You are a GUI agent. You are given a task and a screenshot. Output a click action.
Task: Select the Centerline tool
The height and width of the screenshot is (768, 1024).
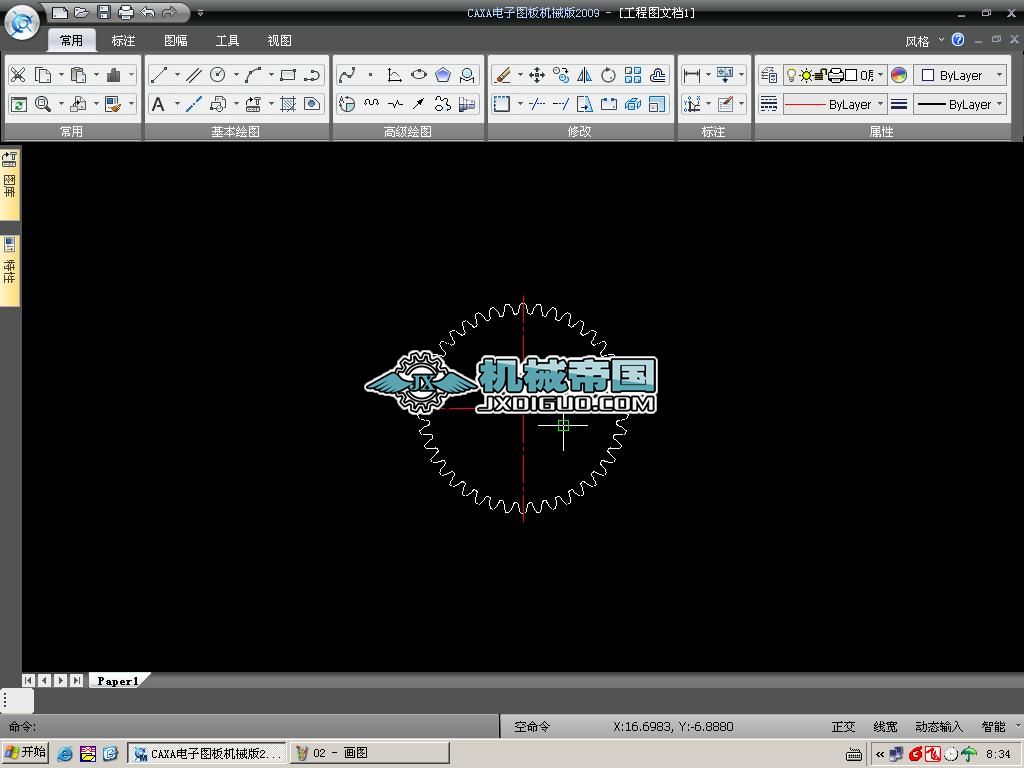click(194, 104)
